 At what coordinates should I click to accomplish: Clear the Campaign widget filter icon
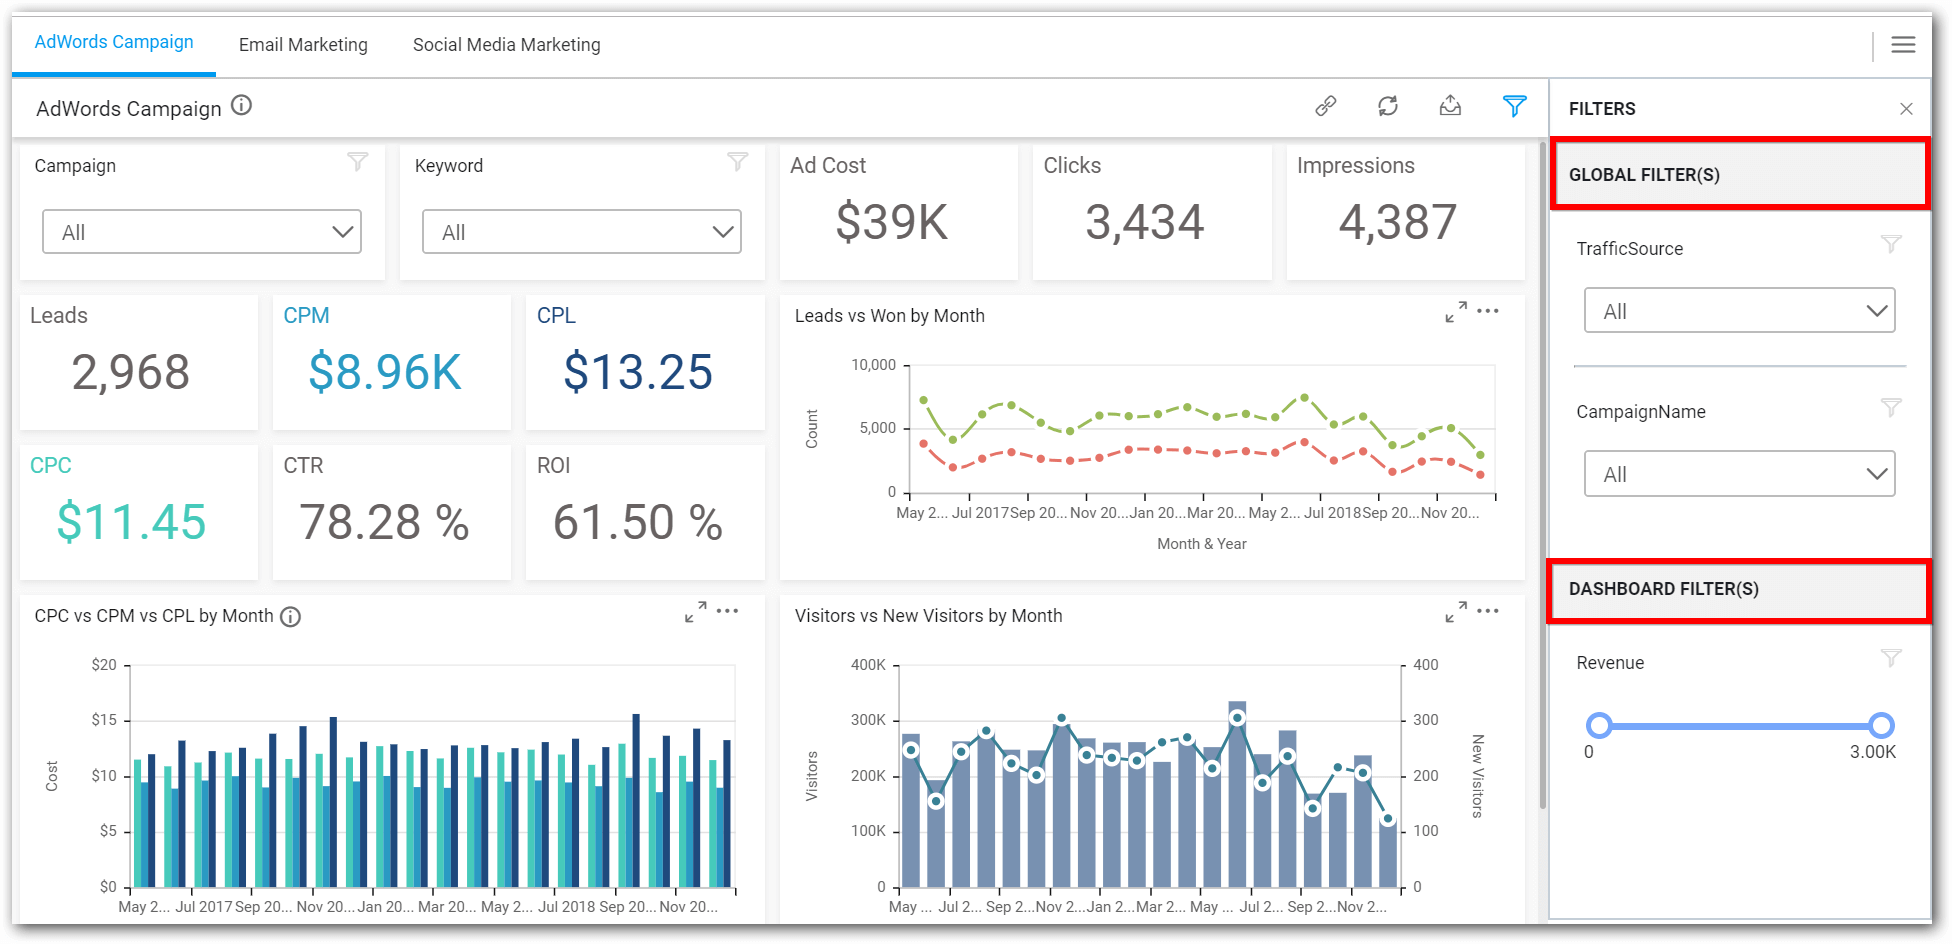357,162
